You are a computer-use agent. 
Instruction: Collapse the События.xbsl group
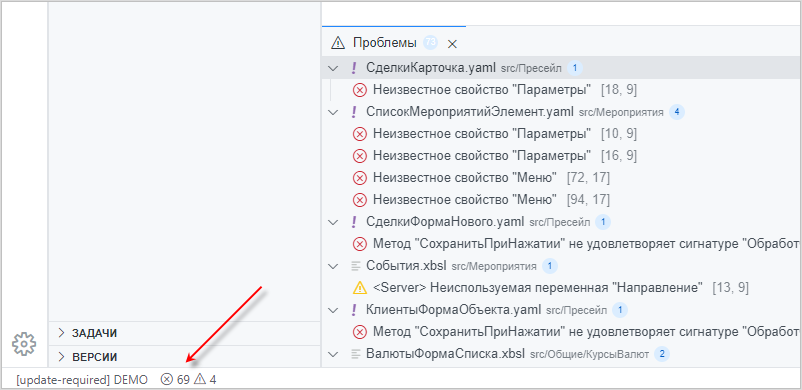click(x=333, y=266)
